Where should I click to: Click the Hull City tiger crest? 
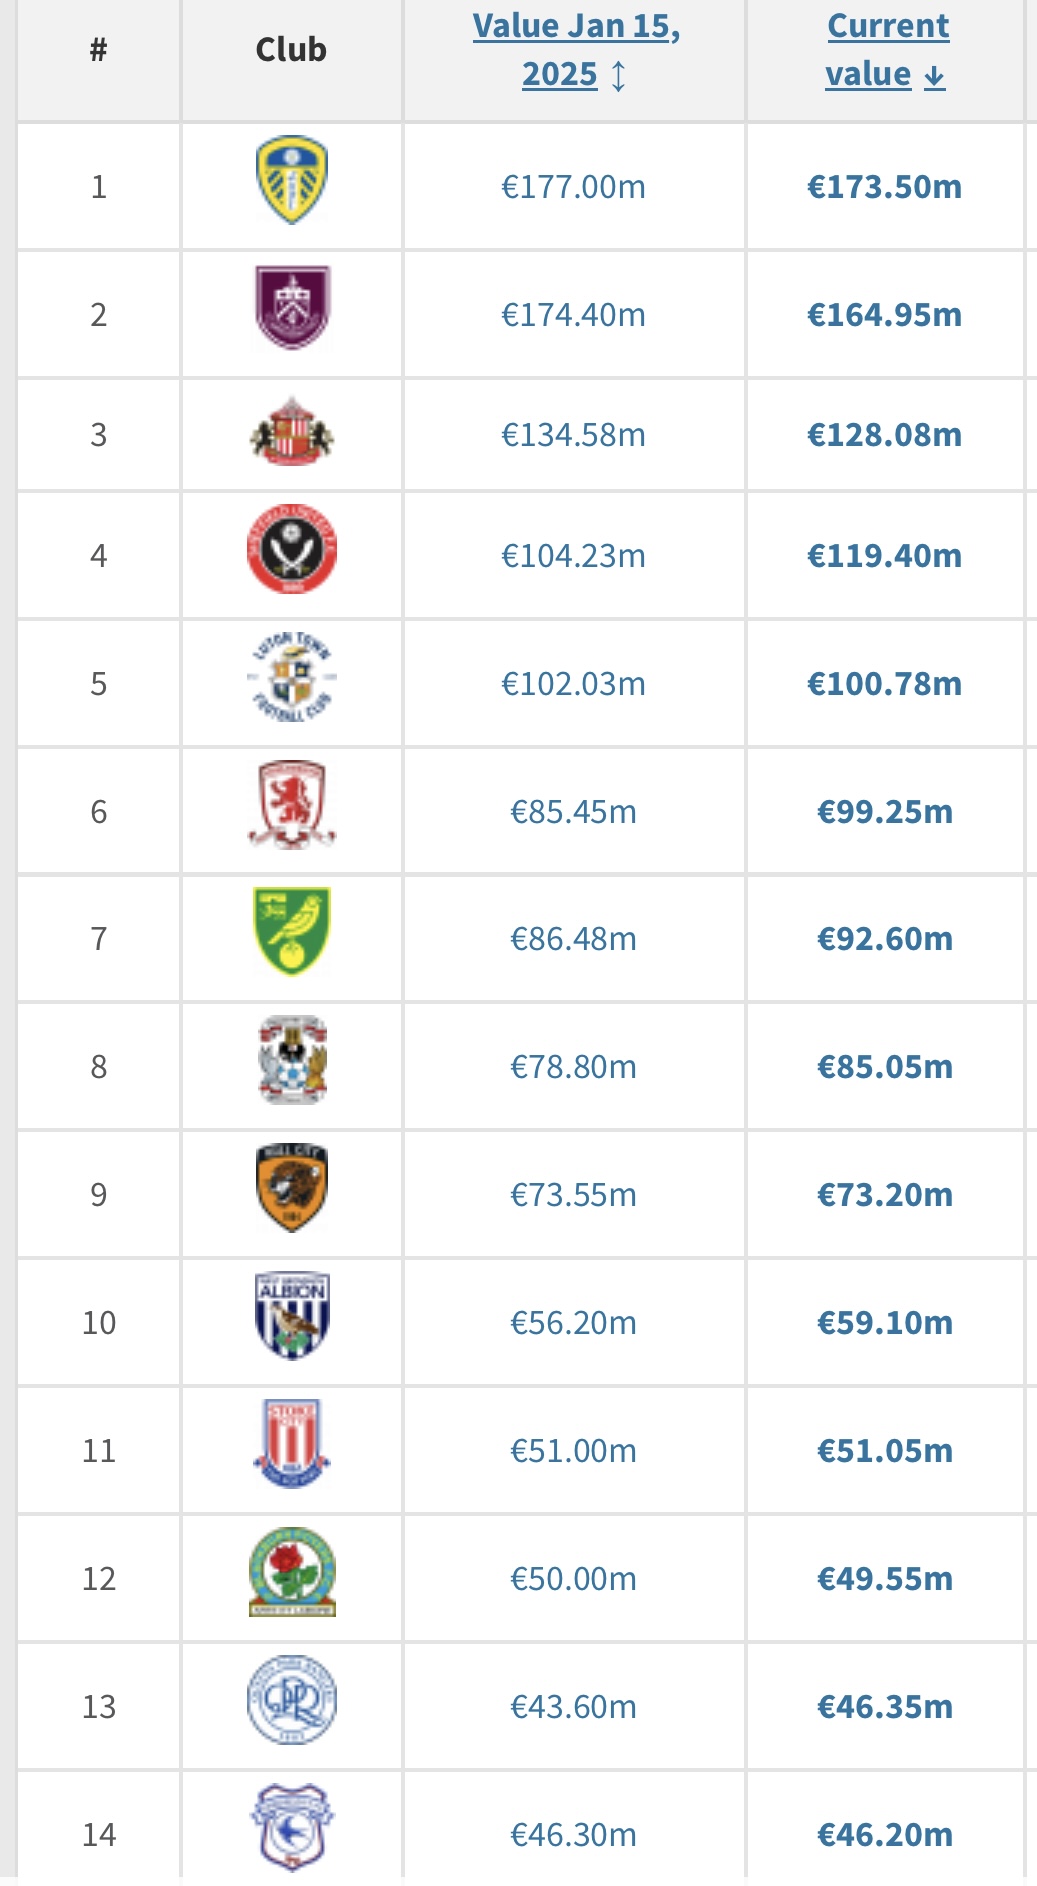pos(291,1188)
